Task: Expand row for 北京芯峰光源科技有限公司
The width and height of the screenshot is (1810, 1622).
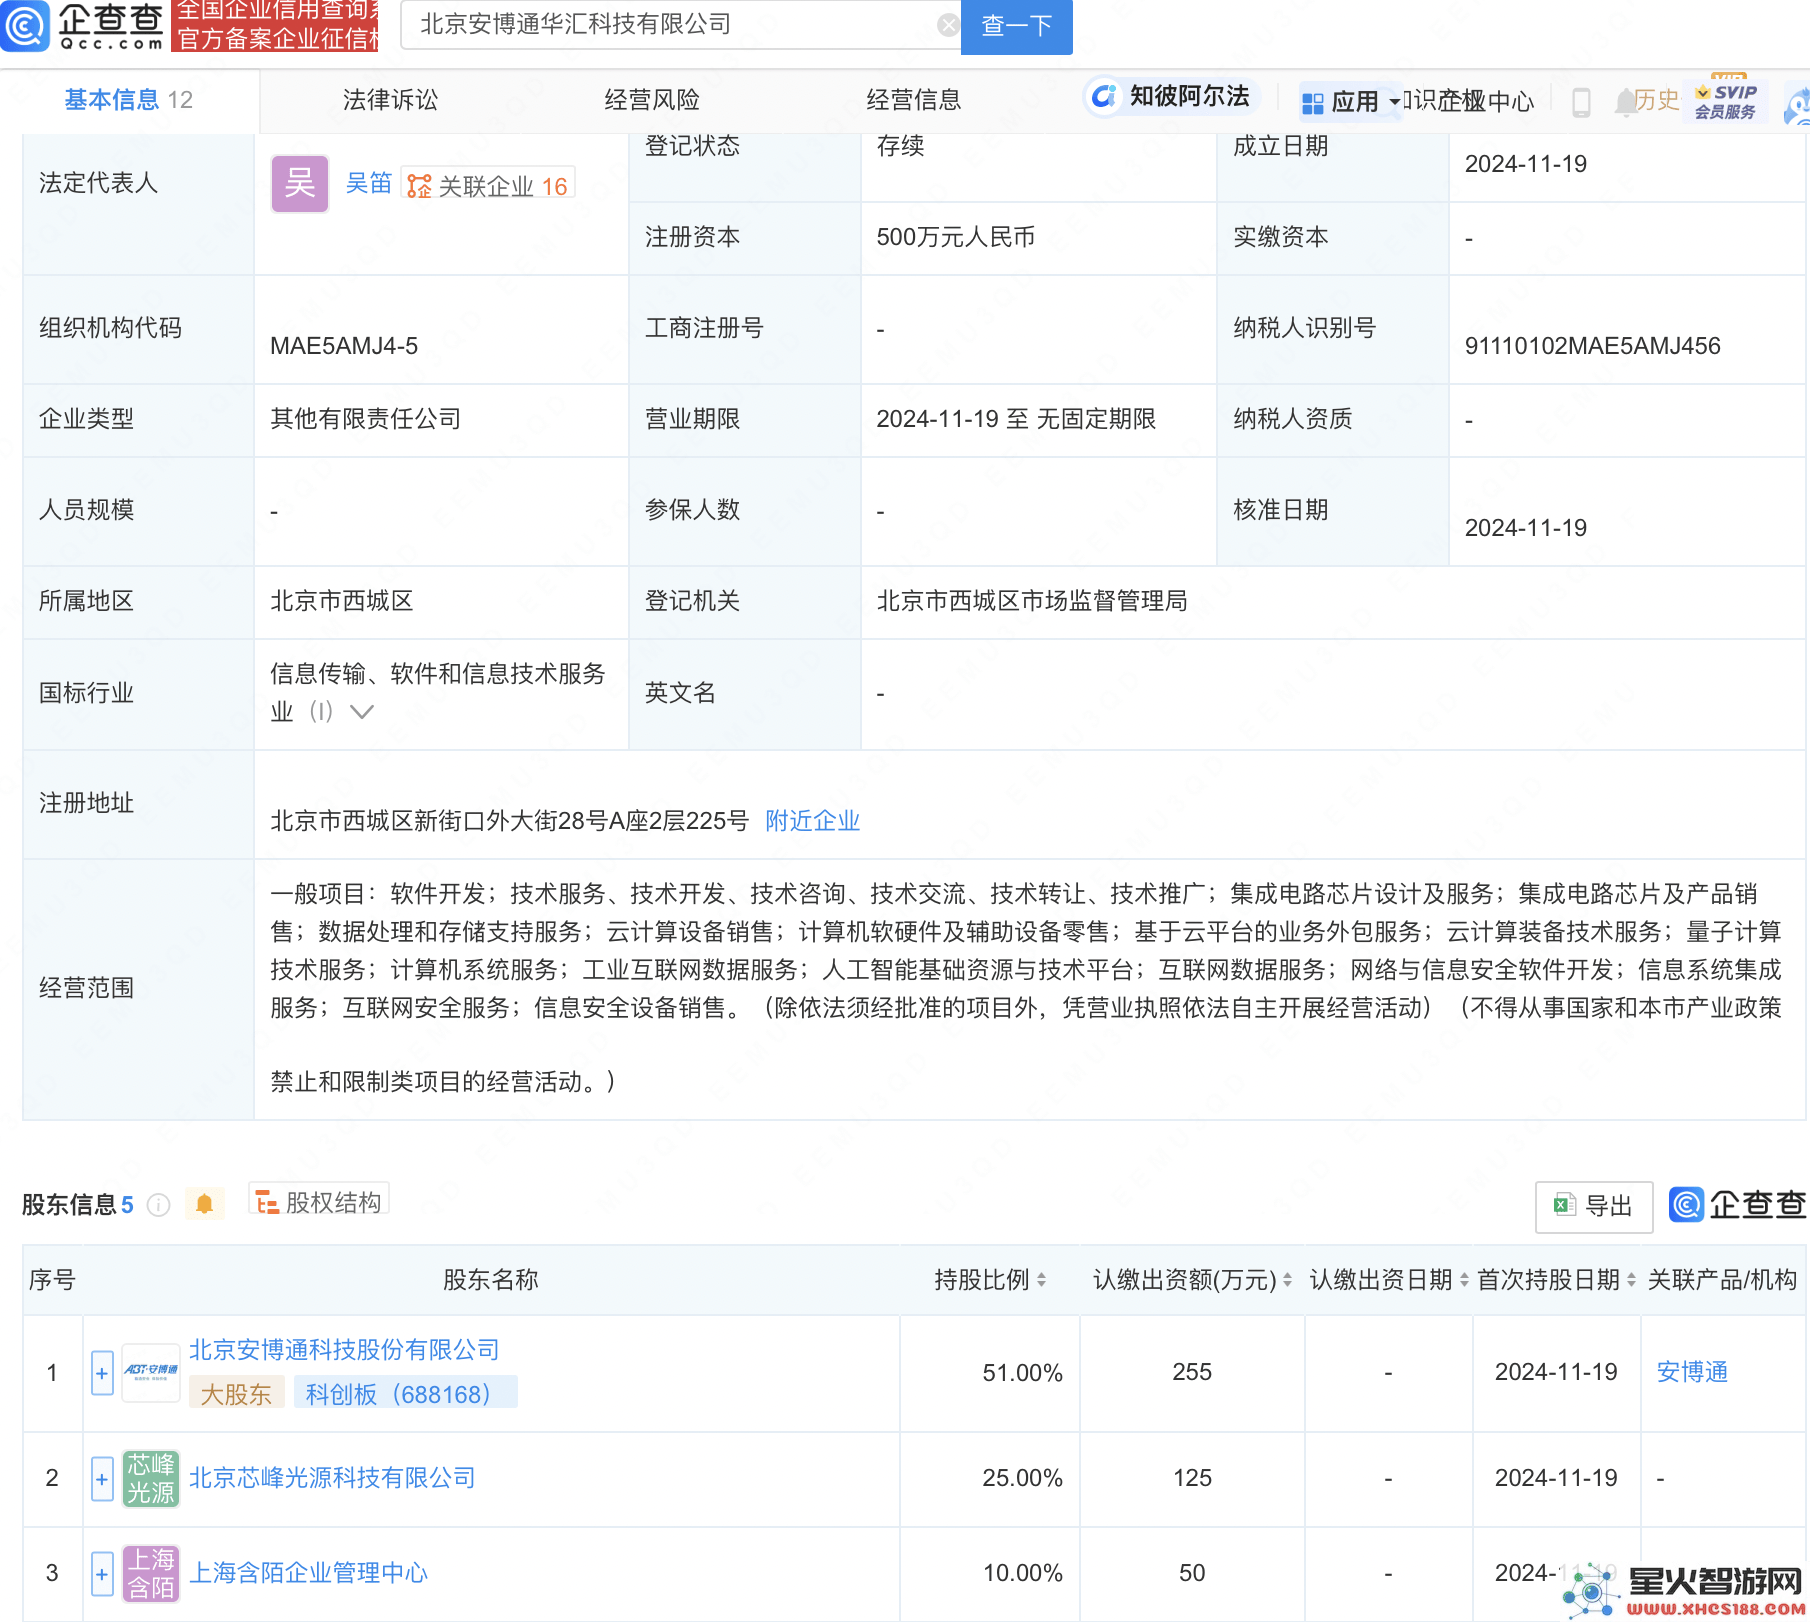Action: pyautogui.click(x=102, y=1478)
